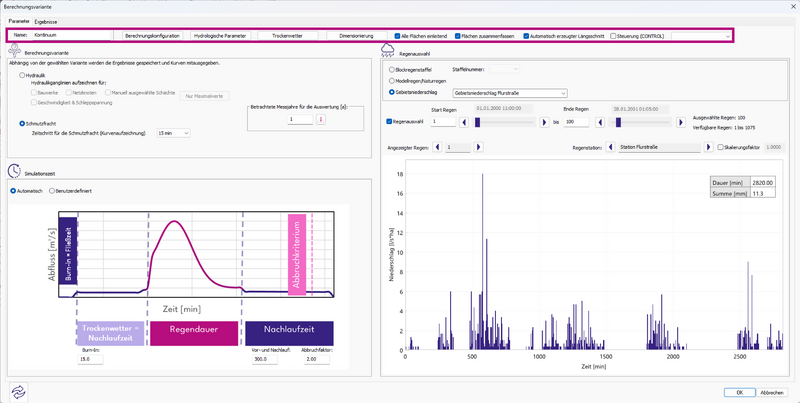Switch to the Ergebnisse tab
Screen dimensions: 800x403
pyautogui.click(x=46, y=22)
